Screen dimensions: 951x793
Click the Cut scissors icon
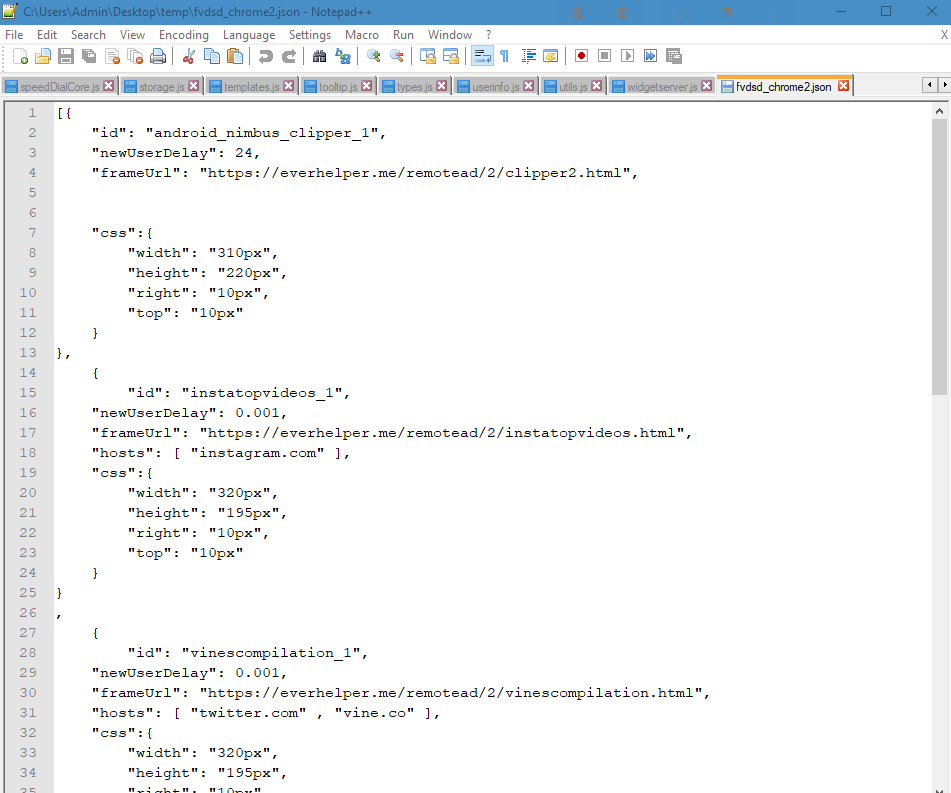coord(188,56)
